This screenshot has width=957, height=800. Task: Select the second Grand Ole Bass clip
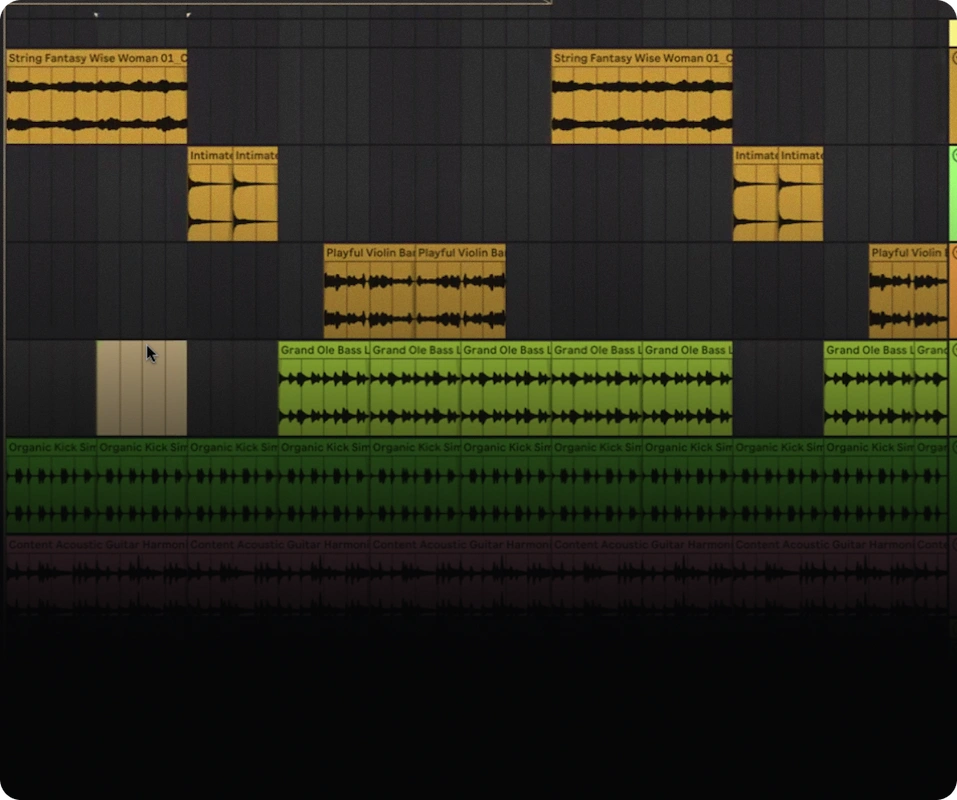[x=415, y=389]
